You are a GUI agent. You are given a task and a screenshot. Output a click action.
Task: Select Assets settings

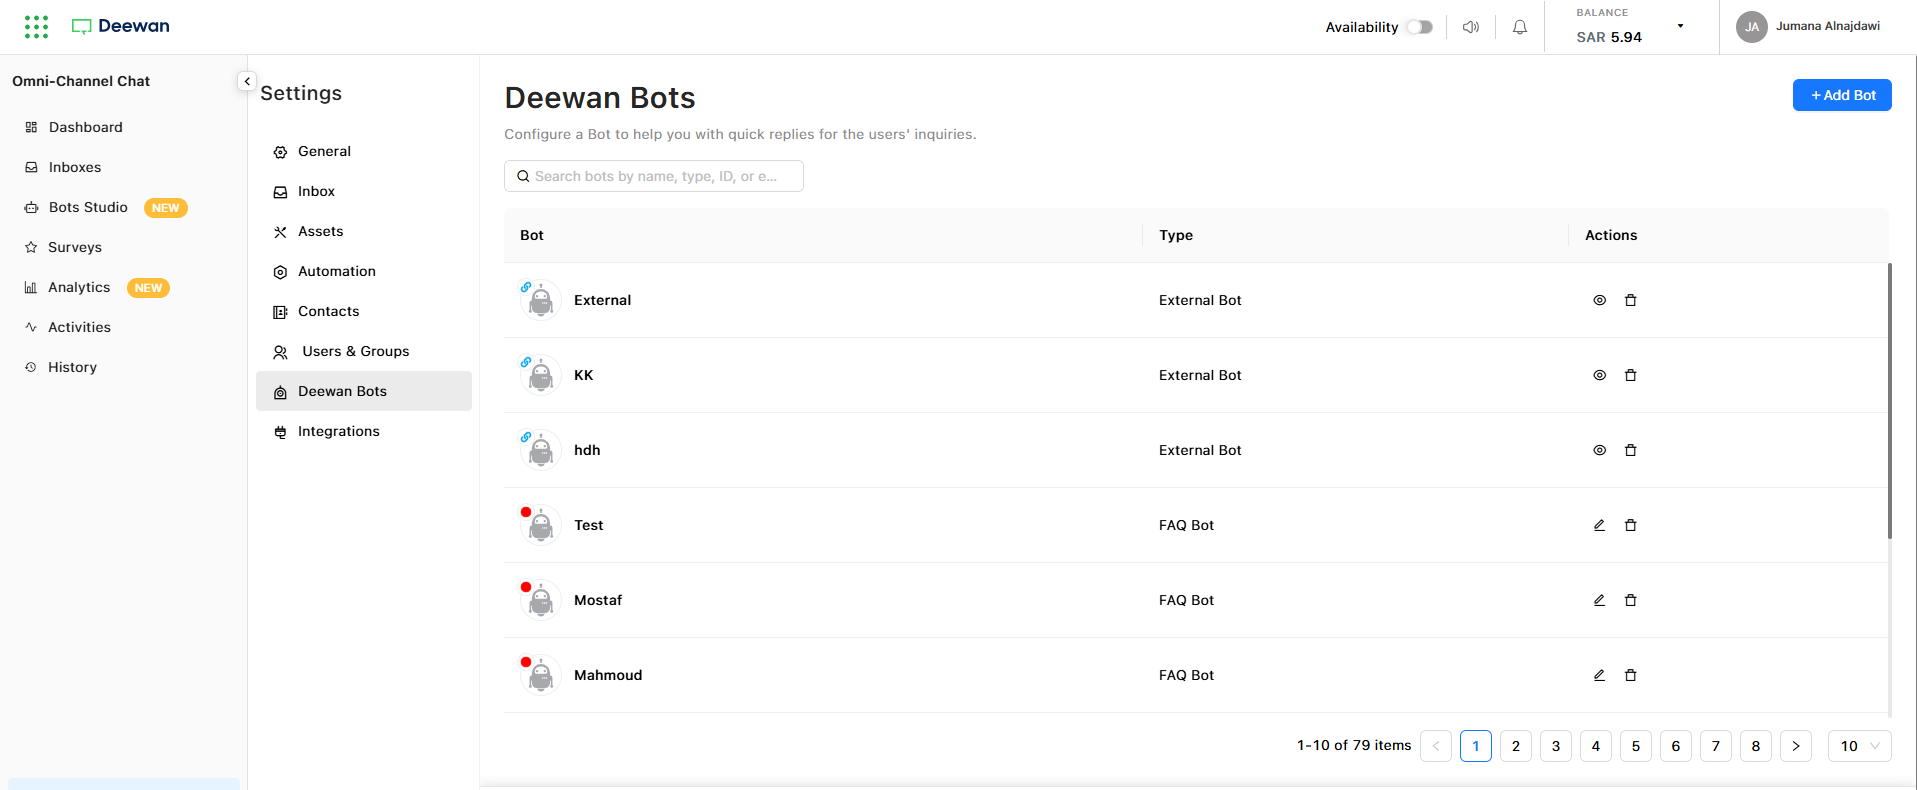[x=364, y=231]
